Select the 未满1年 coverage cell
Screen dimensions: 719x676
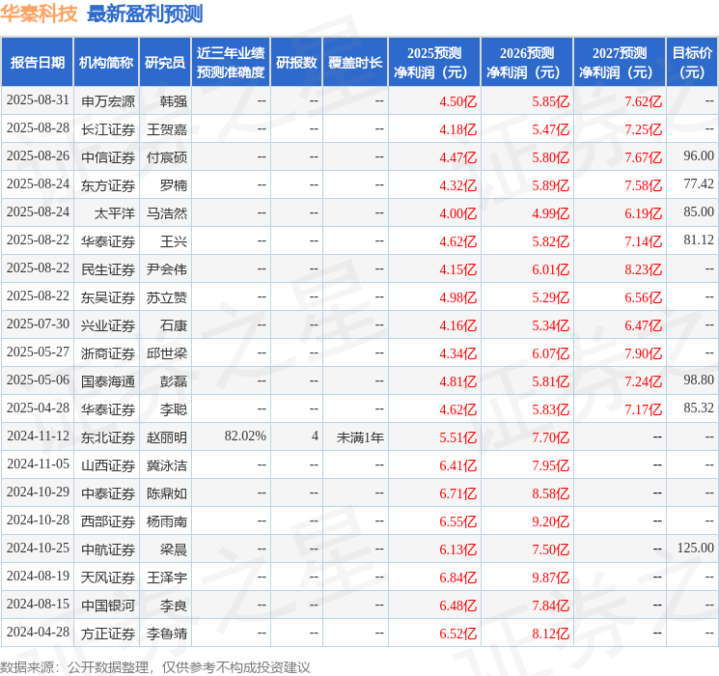click(x=360, y=438)
